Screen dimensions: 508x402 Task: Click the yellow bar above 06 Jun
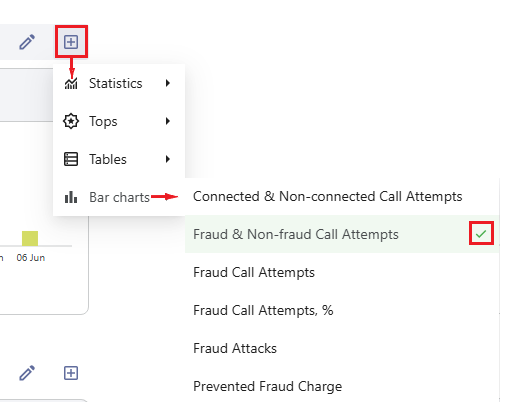(x=30, y=238)
